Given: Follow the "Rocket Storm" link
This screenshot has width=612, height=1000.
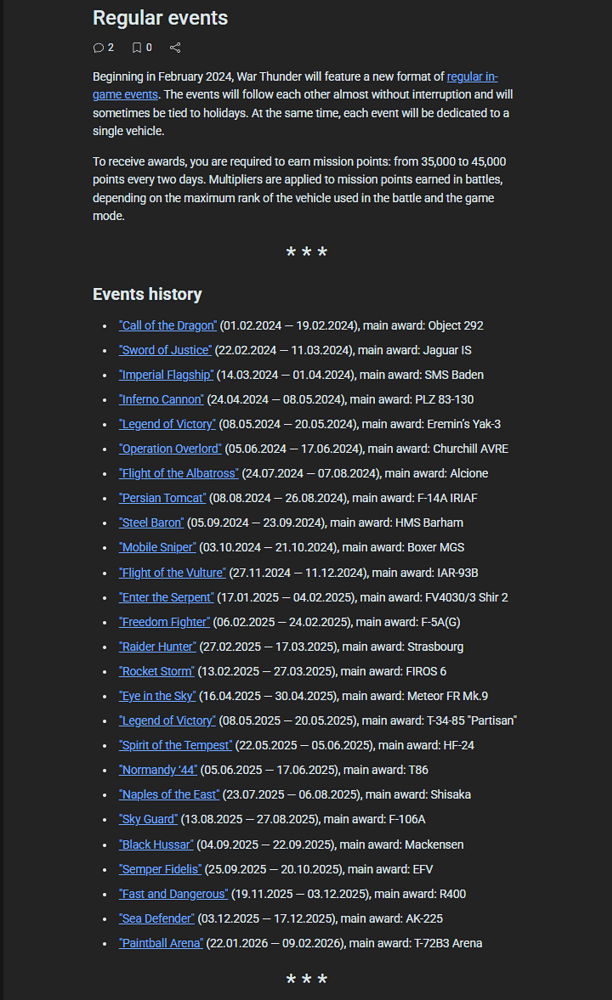Looking at the screenshot, I should tap(157, 671).
